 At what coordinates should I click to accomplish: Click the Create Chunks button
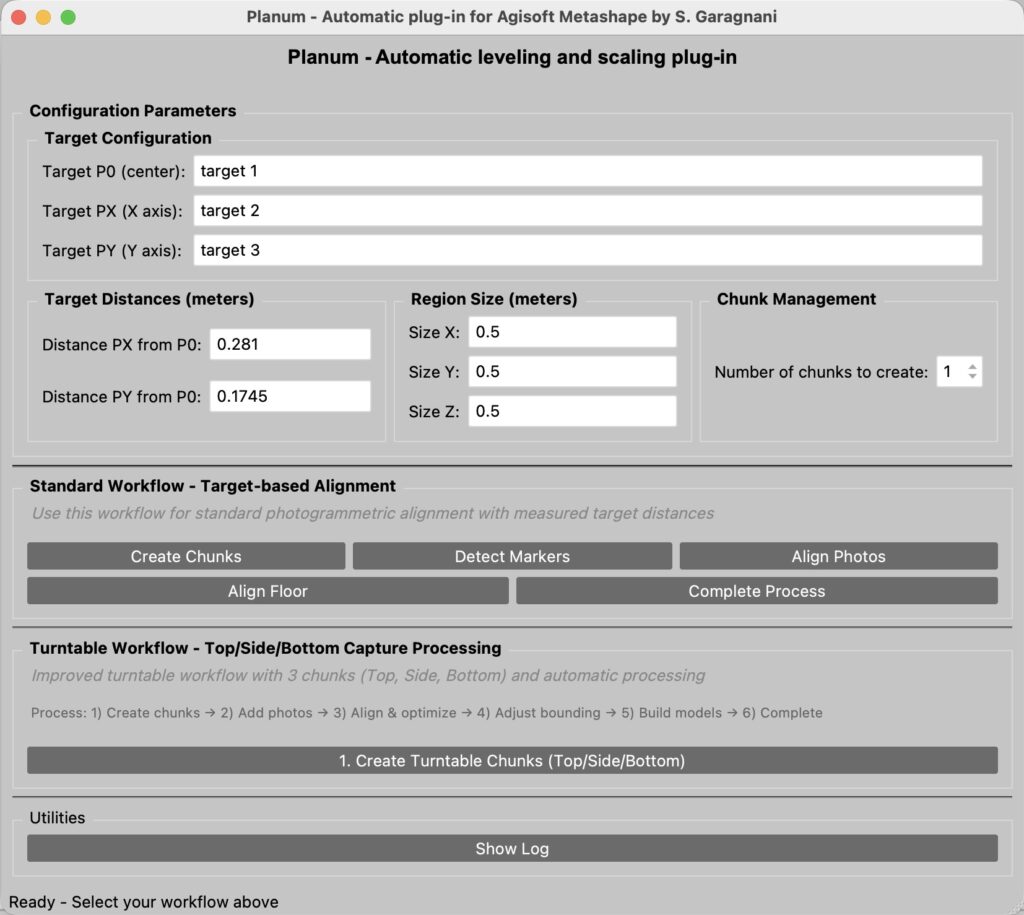click(x=186, y=556)
